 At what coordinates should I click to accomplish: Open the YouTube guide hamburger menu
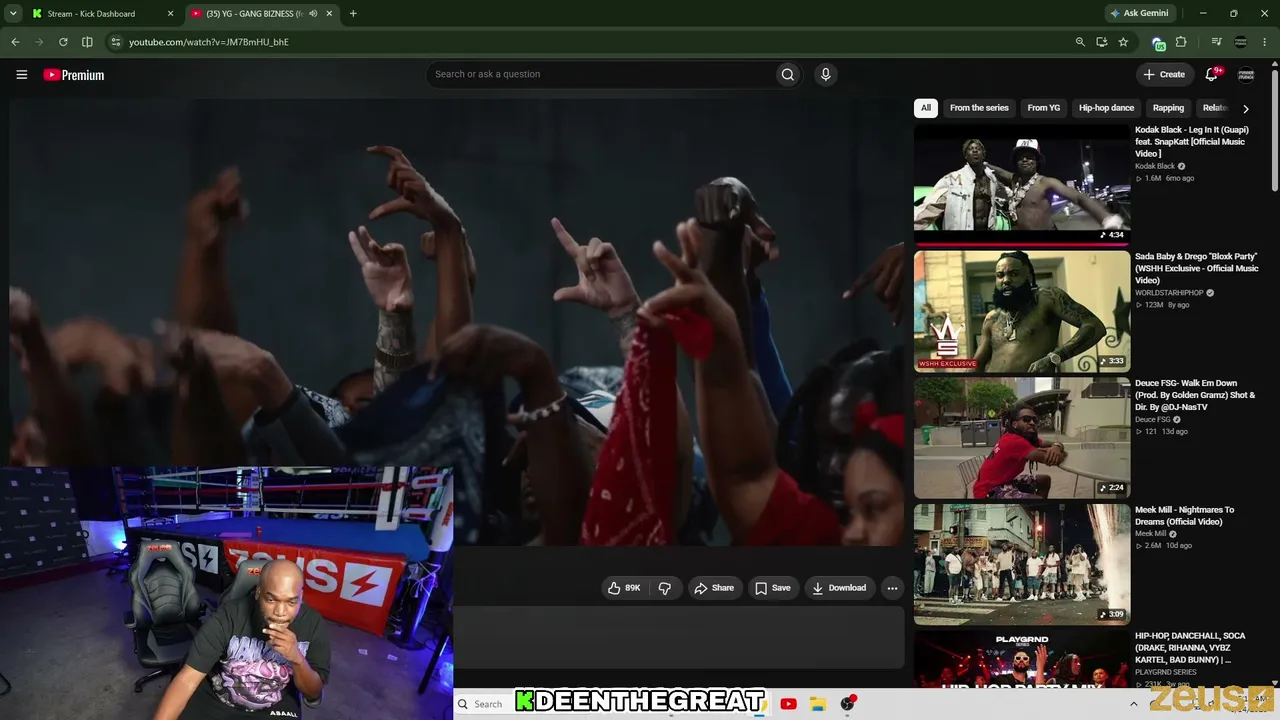pos(21,75)
